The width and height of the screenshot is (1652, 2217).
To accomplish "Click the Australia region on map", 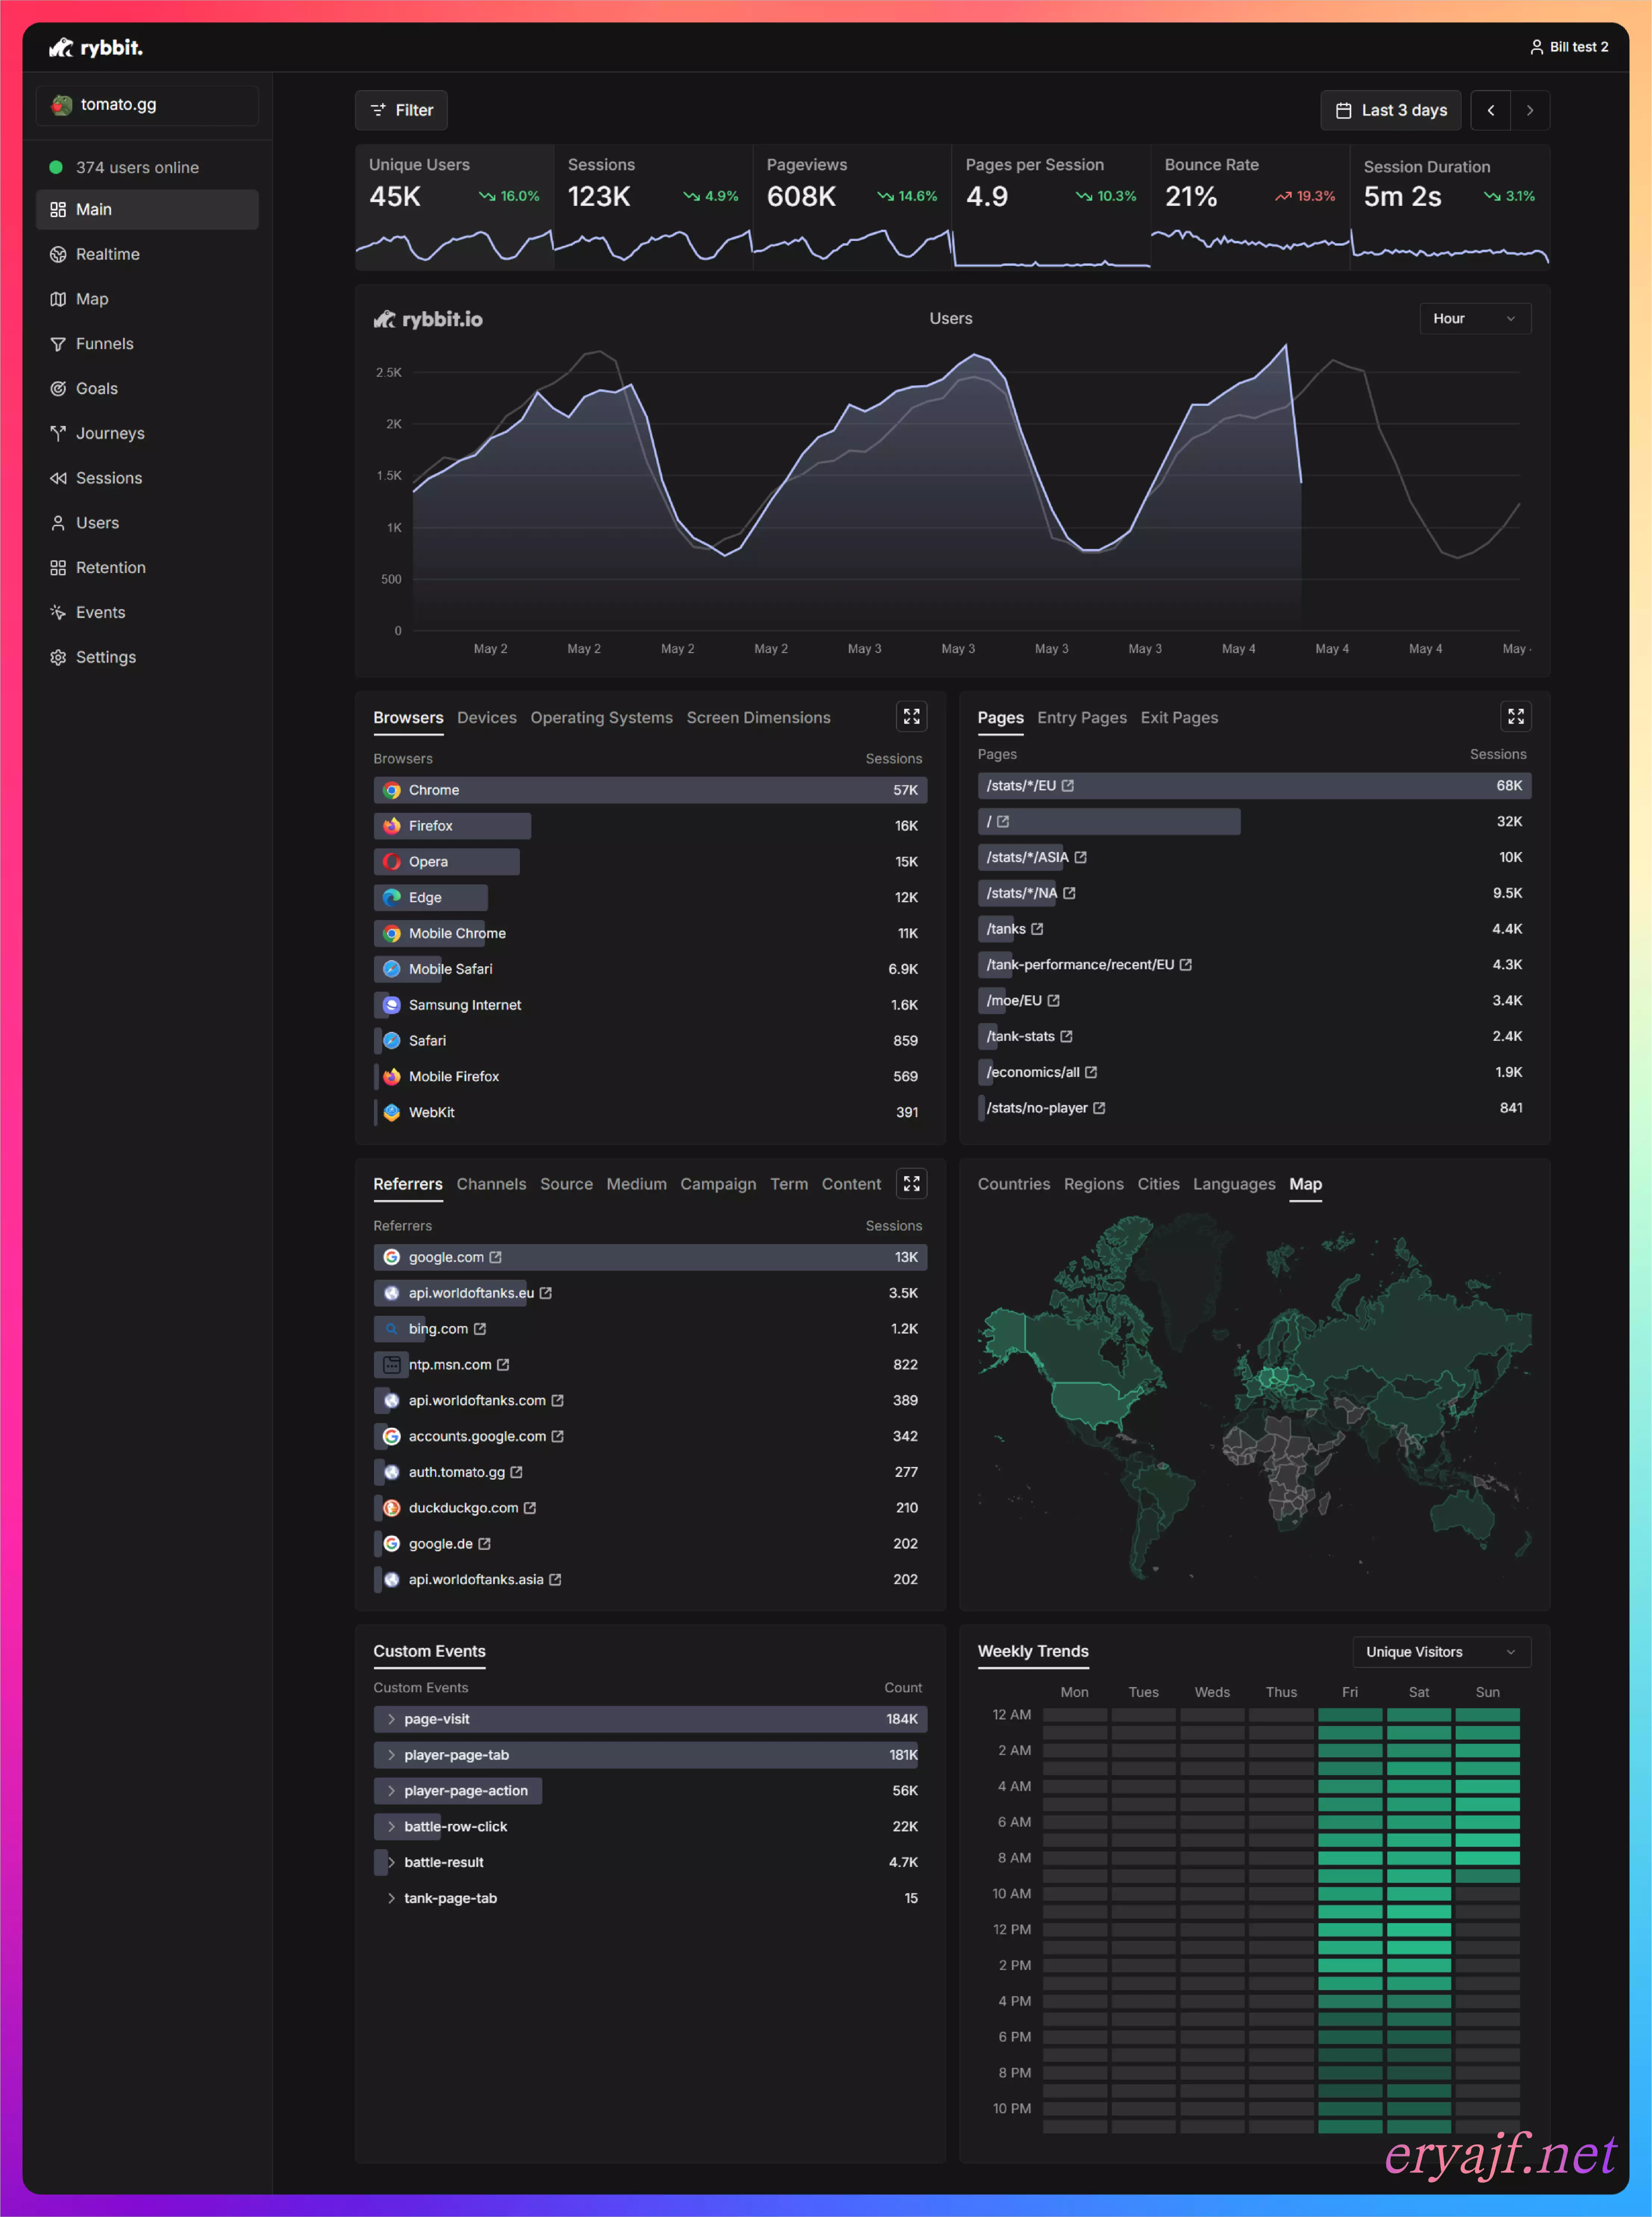I will coord(1462,1516).
